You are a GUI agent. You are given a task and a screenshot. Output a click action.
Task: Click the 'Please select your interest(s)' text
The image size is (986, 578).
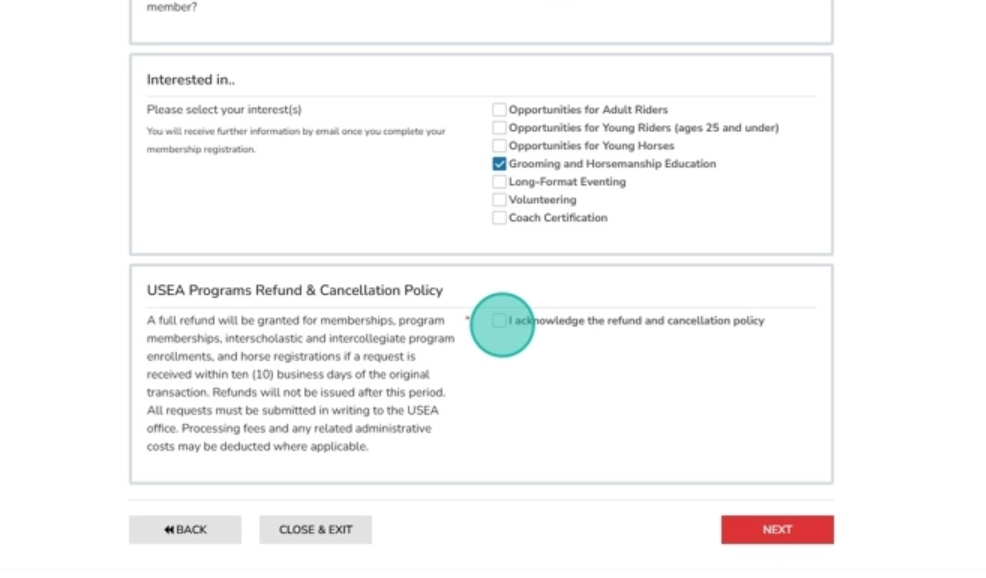[224, 110]
